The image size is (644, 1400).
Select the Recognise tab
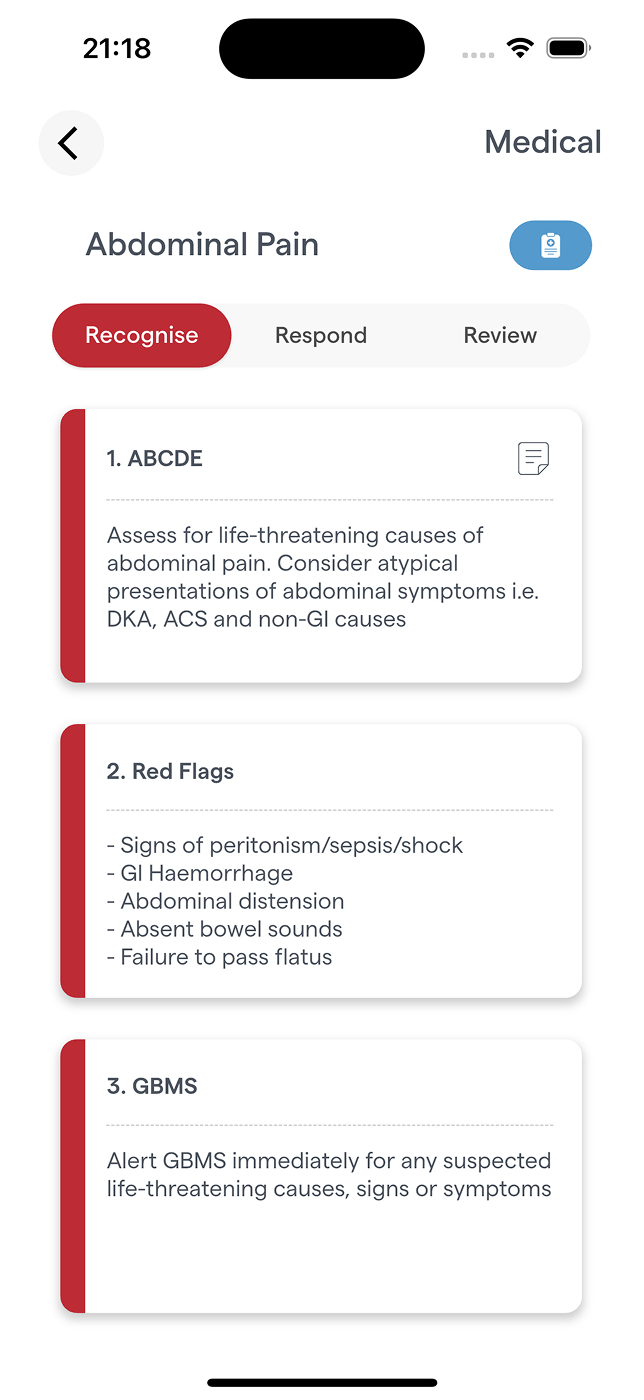click(x=142, y=336)
